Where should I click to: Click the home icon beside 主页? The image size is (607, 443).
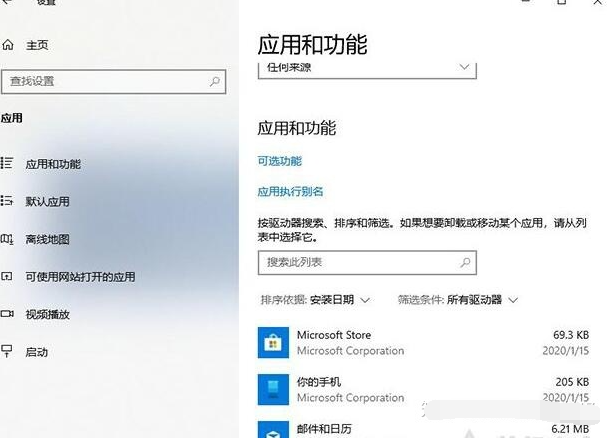click(8, 45)
